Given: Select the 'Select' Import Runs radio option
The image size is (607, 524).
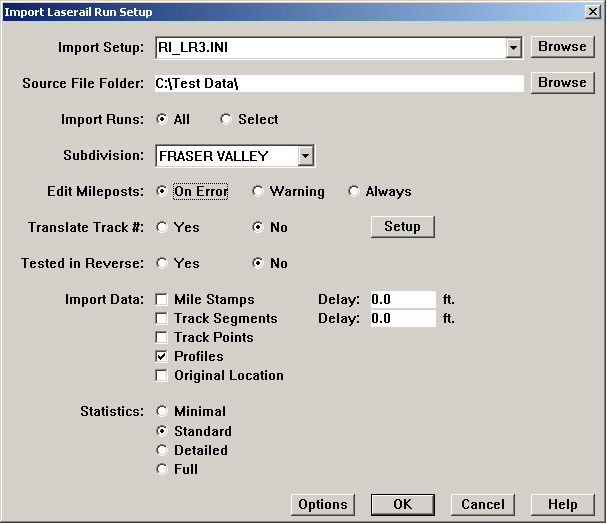Looking at the screenshot, I should 226,120.
